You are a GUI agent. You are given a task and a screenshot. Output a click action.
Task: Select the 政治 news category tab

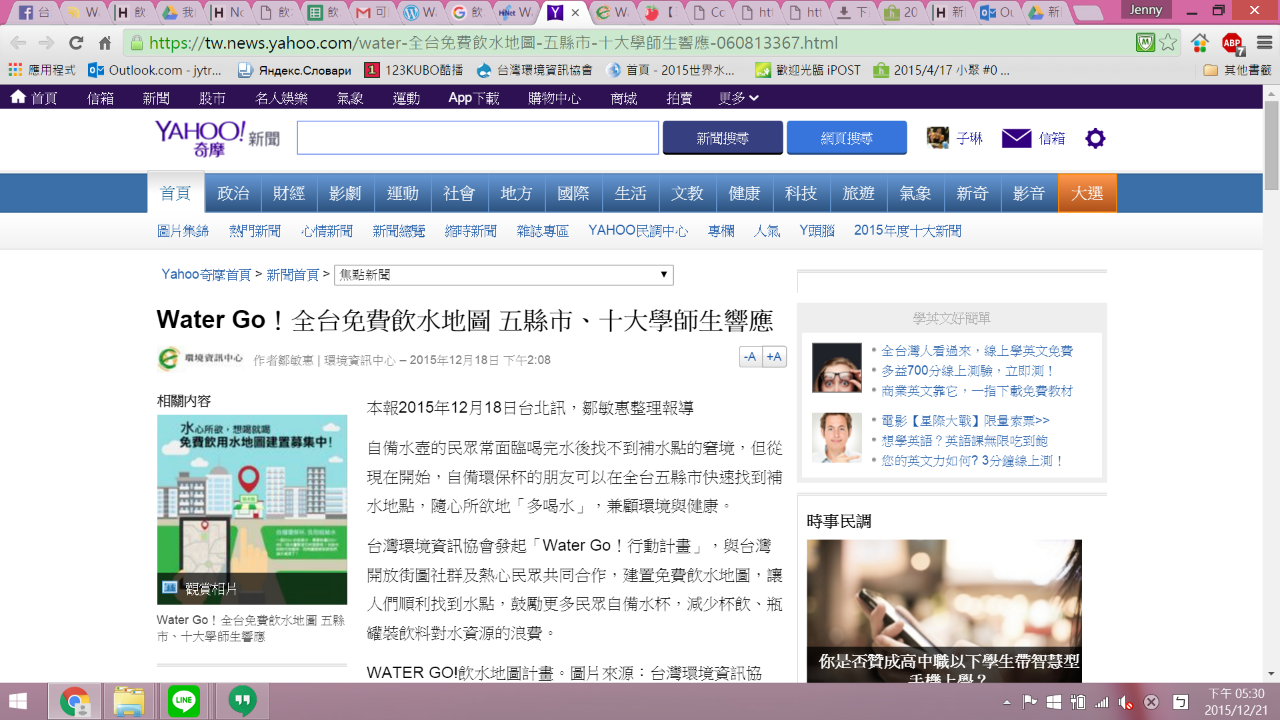pos(233,194)
